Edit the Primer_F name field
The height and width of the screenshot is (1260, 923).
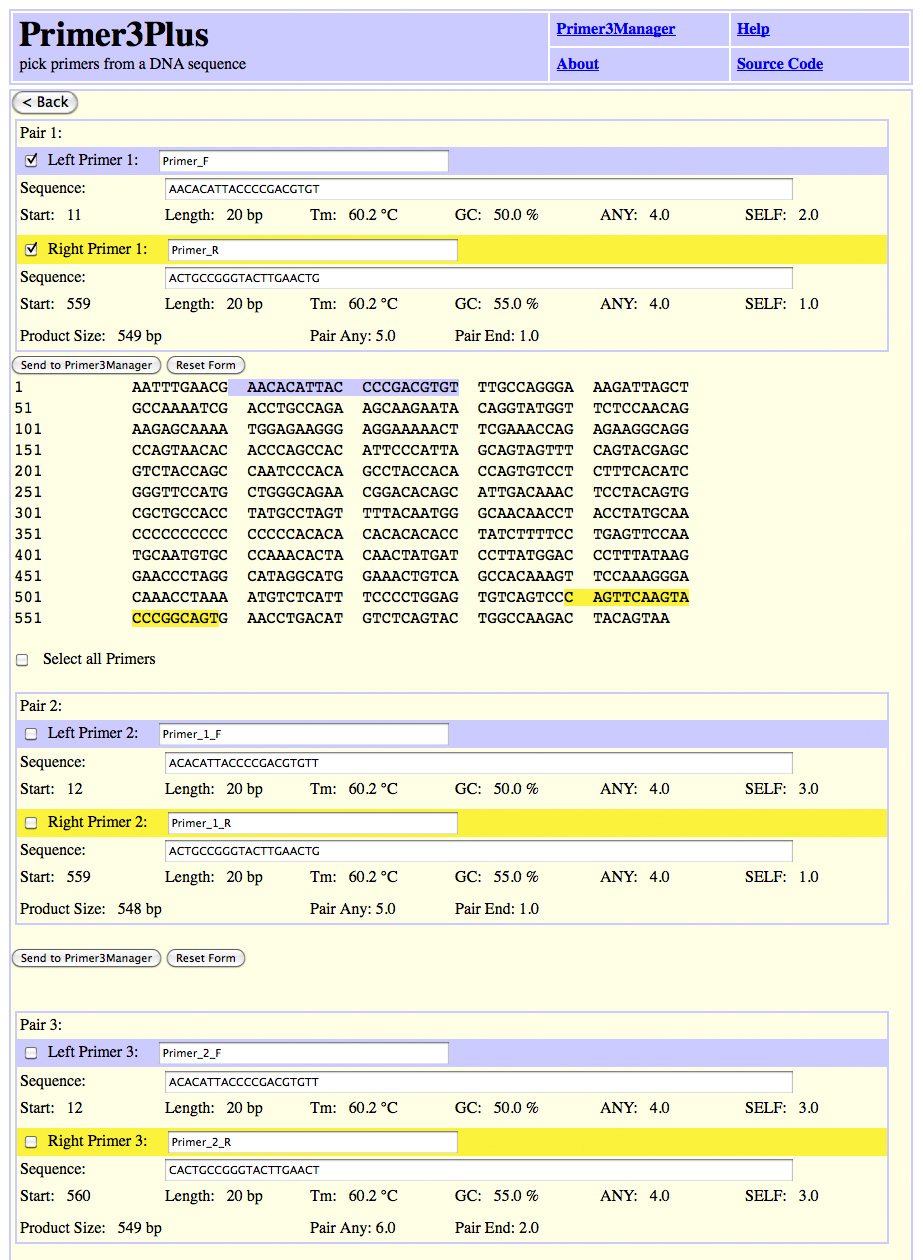tap(303, 160)
